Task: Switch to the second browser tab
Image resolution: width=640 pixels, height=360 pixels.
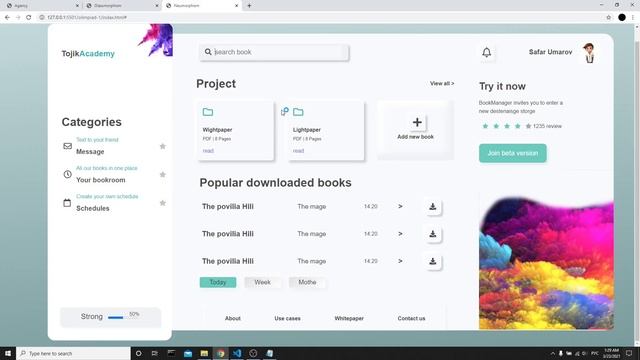Action: tap(122, 6)
